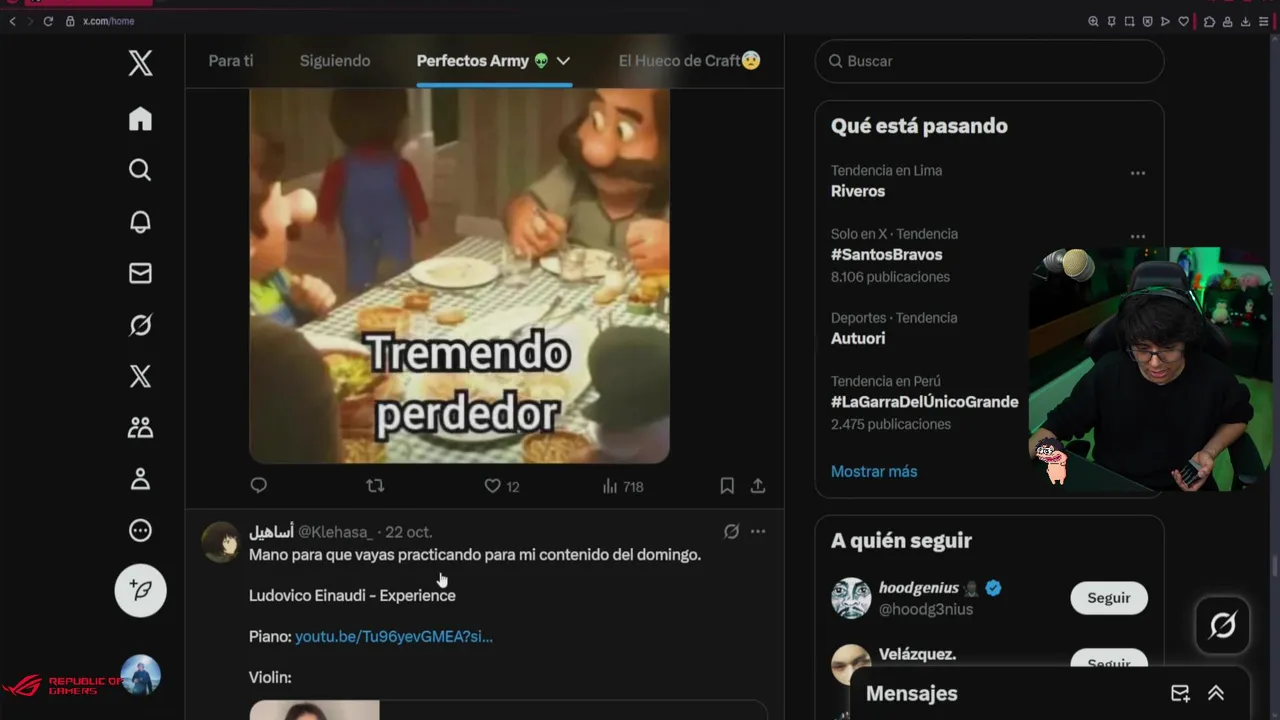The width and height of the screenshot is (1280, 720).
Task: Open ad blocker shield in browser toolbar
Action: 1147,21
